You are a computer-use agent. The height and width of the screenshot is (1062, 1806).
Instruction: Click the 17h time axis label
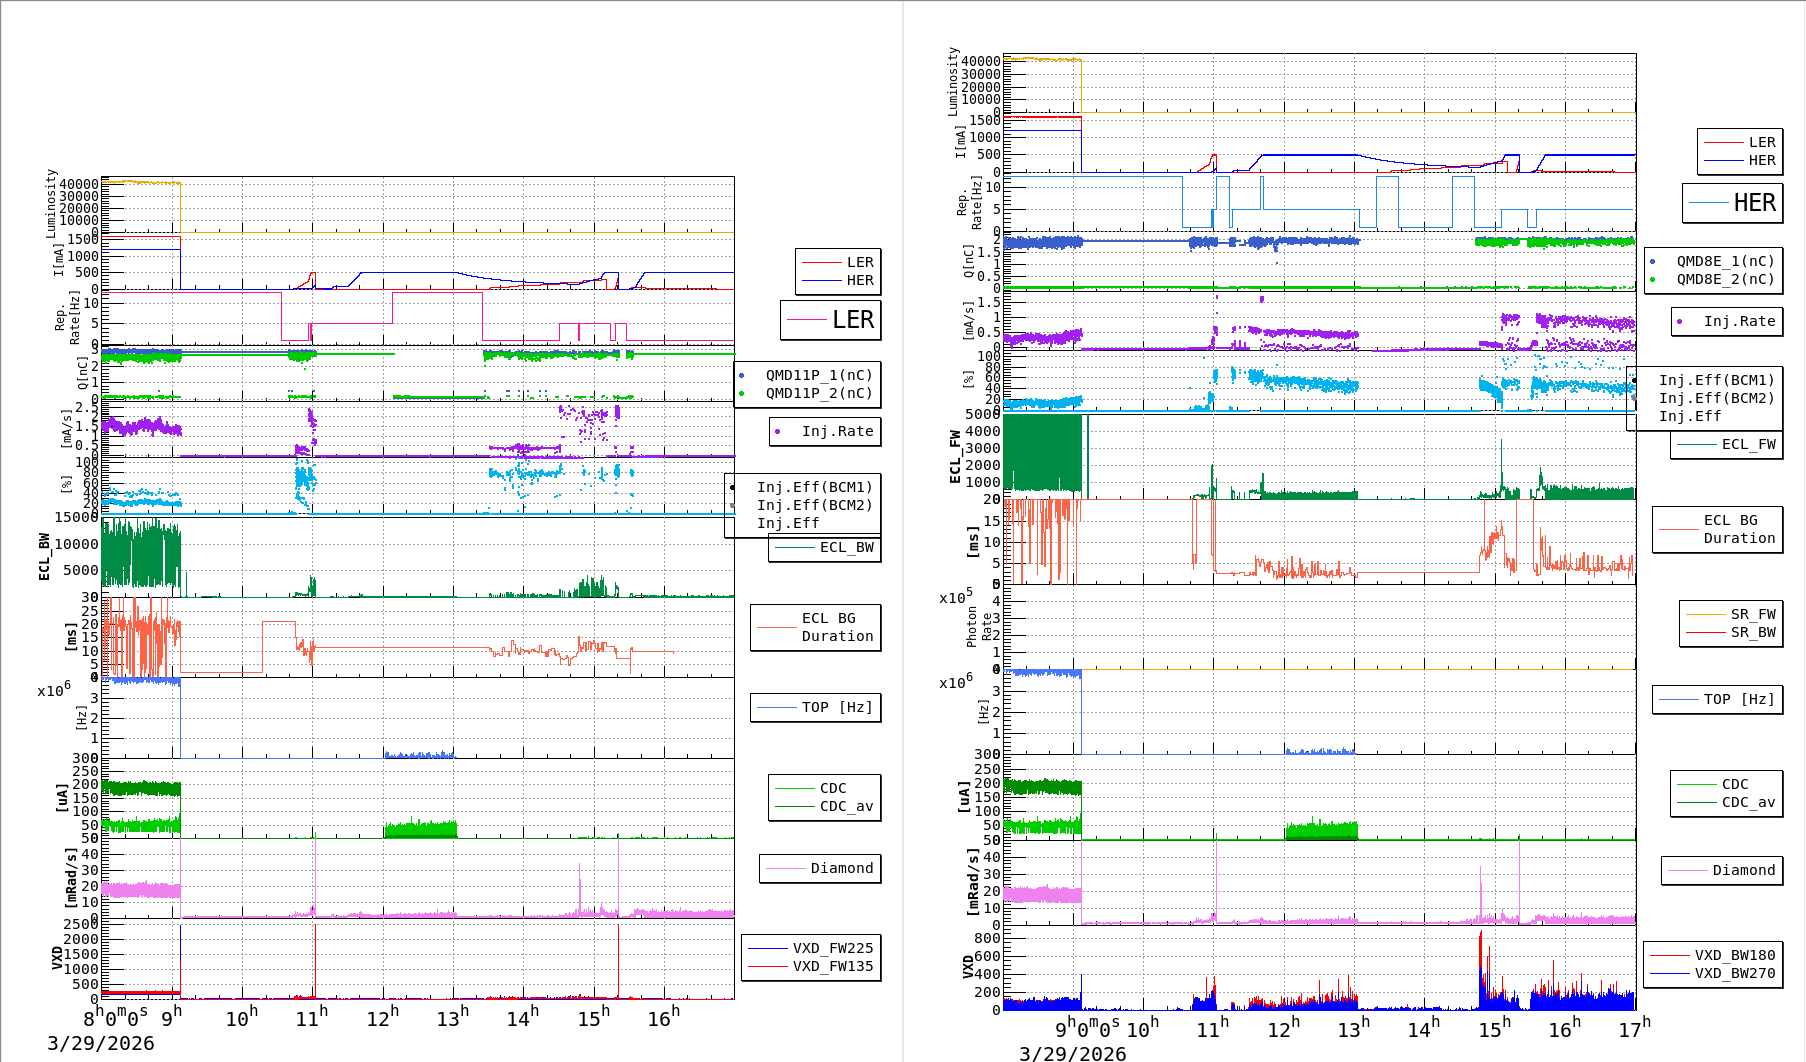(x=1634, y=1029)
